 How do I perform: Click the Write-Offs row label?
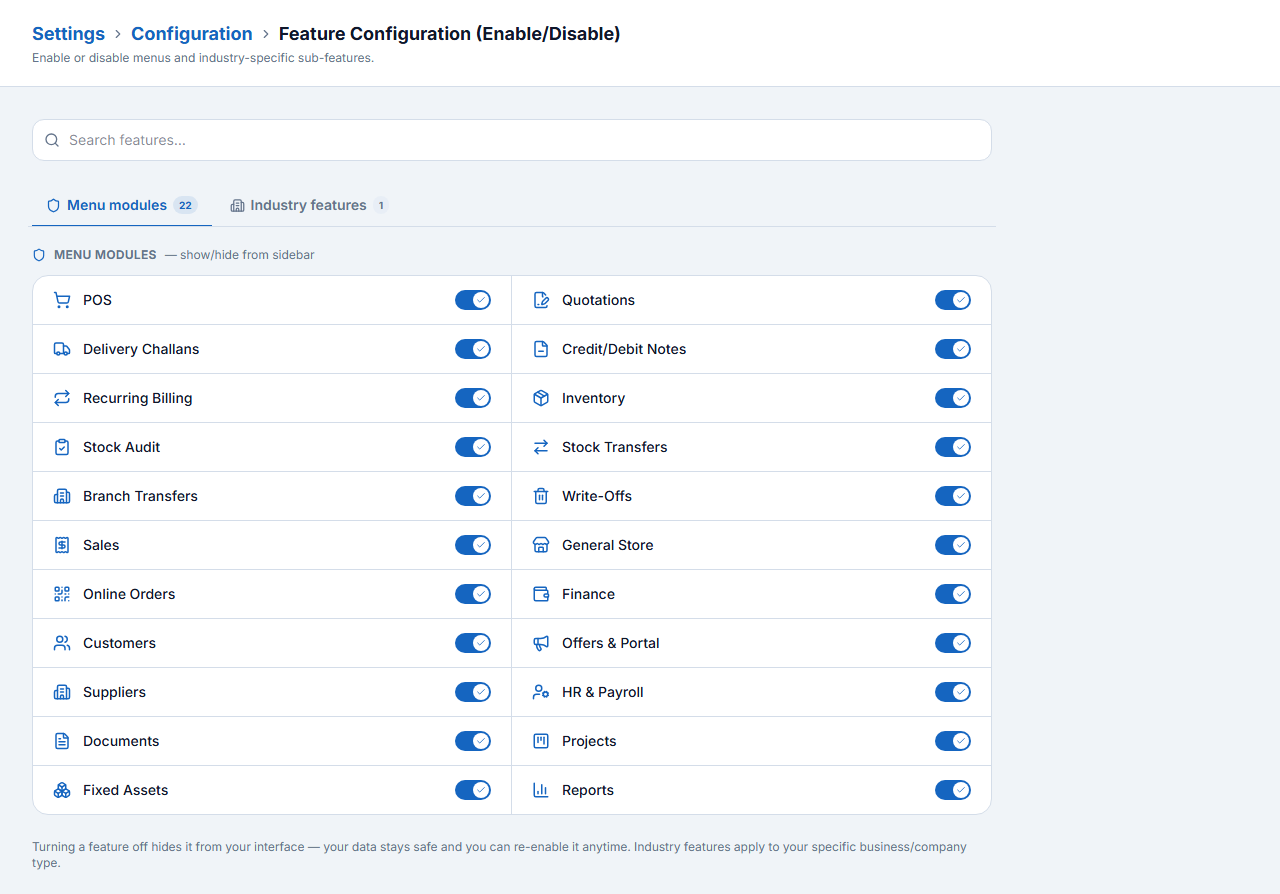[x=597, y=496]
